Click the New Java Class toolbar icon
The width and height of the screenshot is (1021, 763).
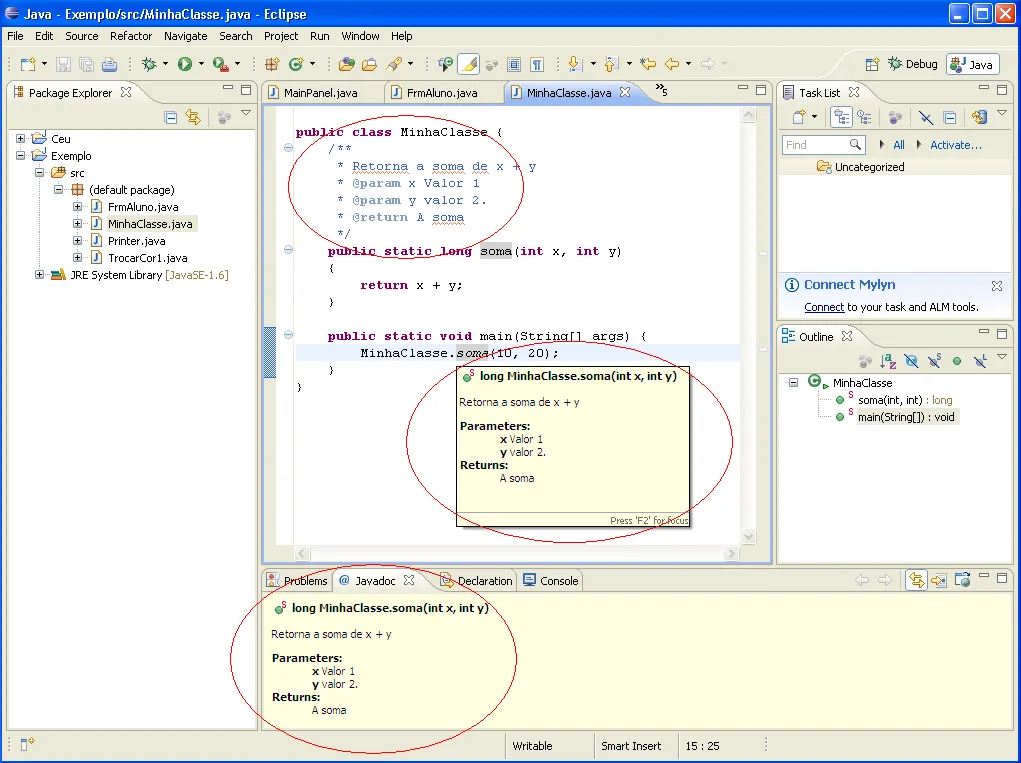pos(295,64)
